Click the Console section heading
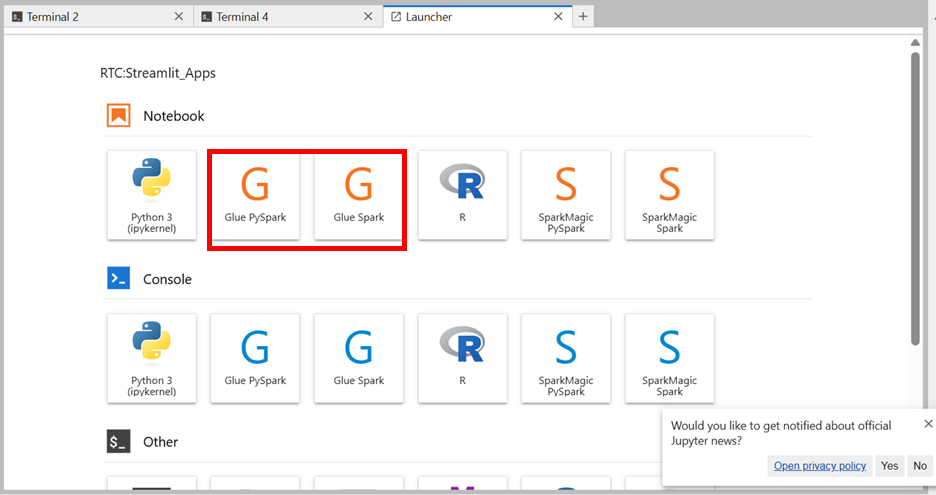 (x=167, y=279)
